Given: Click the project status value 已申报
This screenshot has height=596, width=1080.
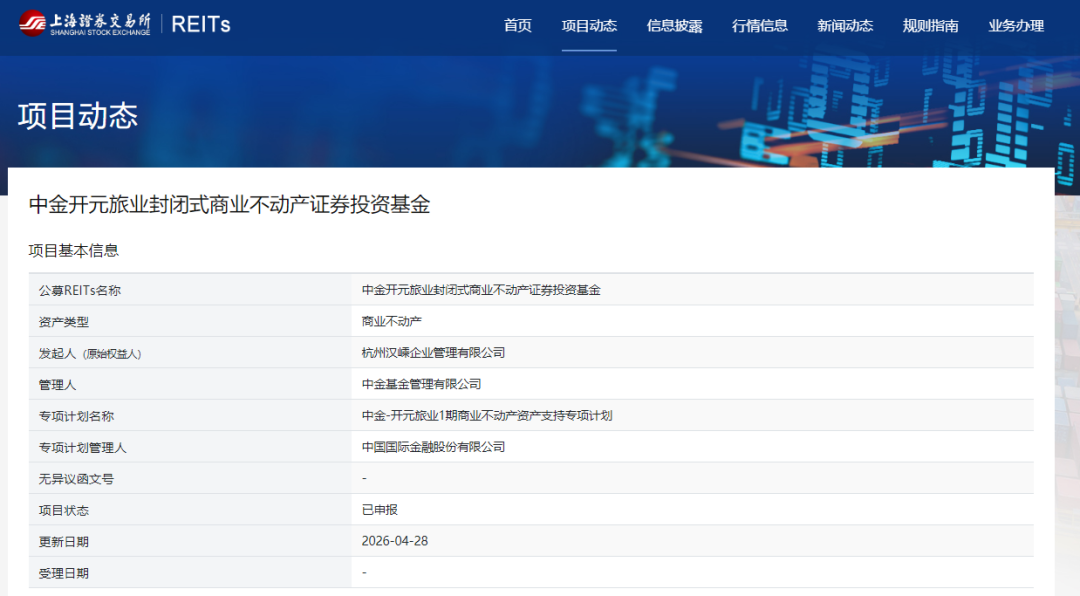Looking at the screenshot, I should [x=380, y=510].
